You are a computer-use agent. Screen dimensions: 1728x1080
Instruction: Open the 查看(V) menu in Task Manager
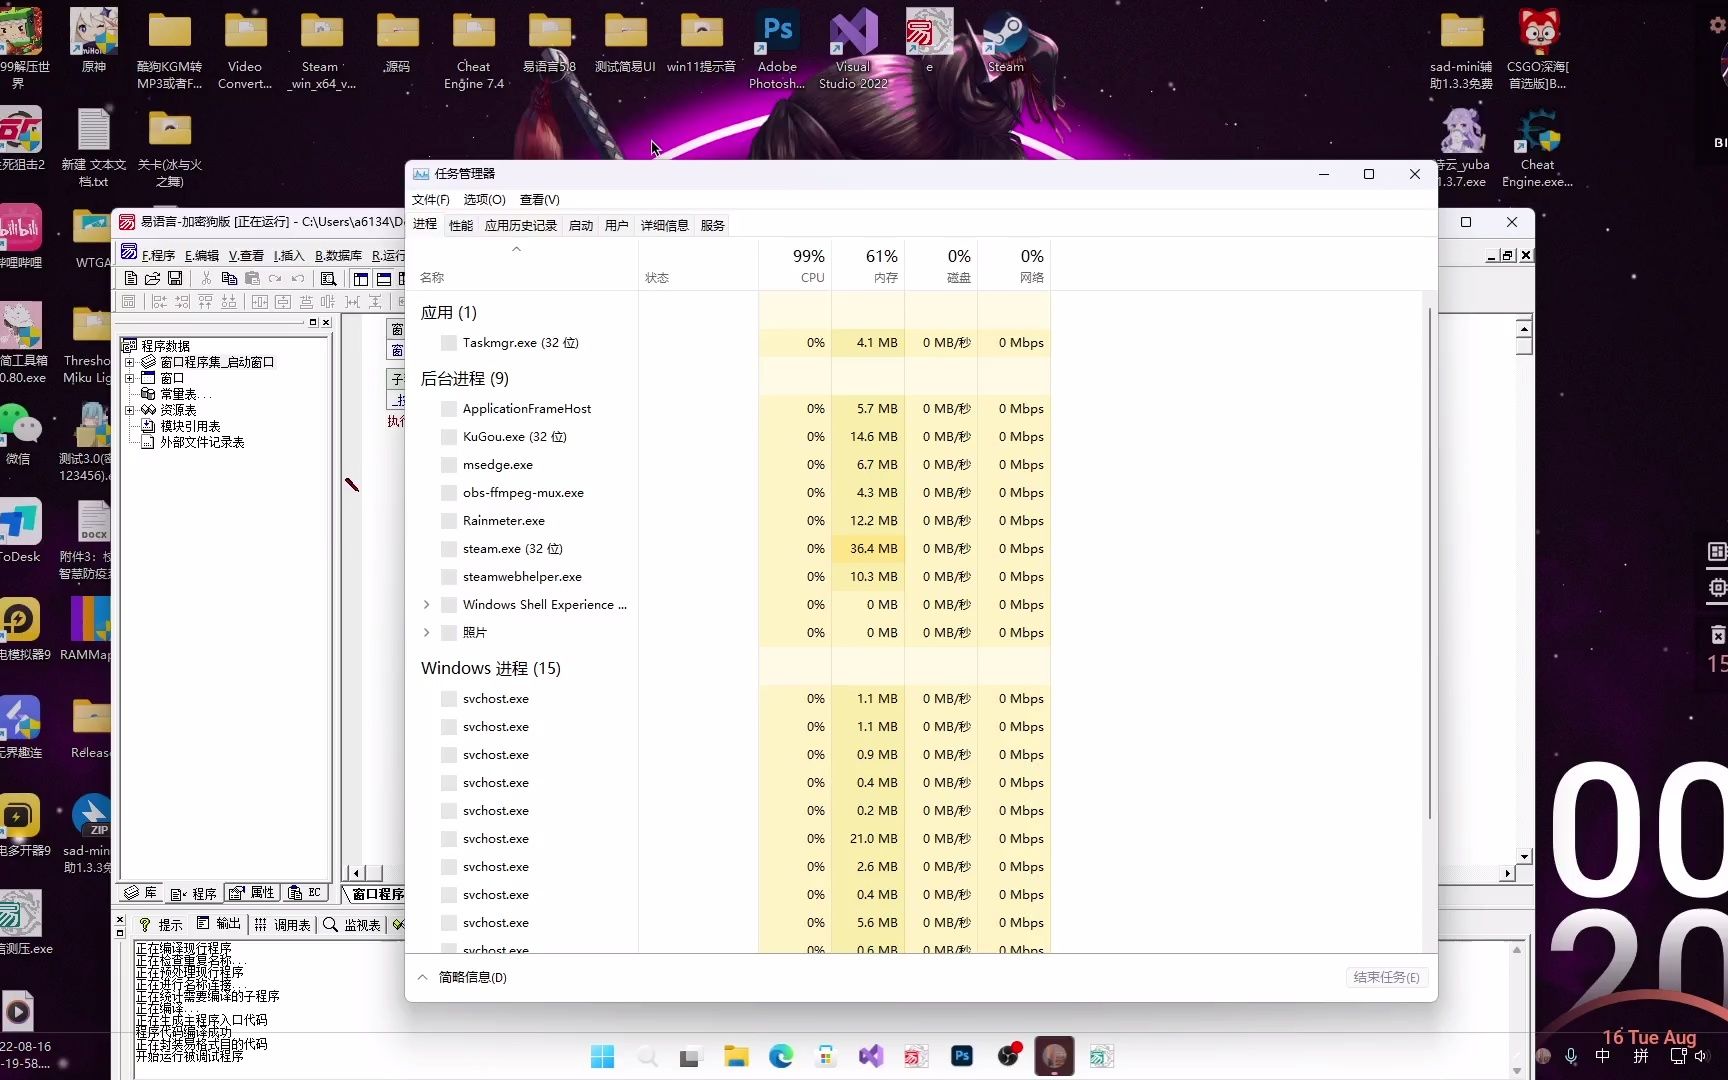click(539, 199)
